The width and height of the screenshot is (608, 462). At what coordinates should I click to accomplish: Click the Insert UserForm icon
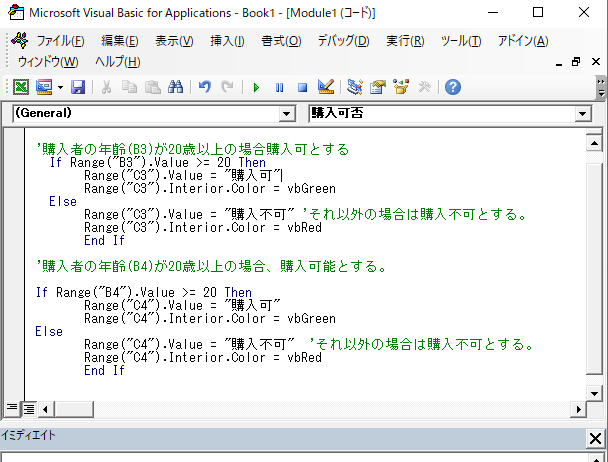(44, 87)
